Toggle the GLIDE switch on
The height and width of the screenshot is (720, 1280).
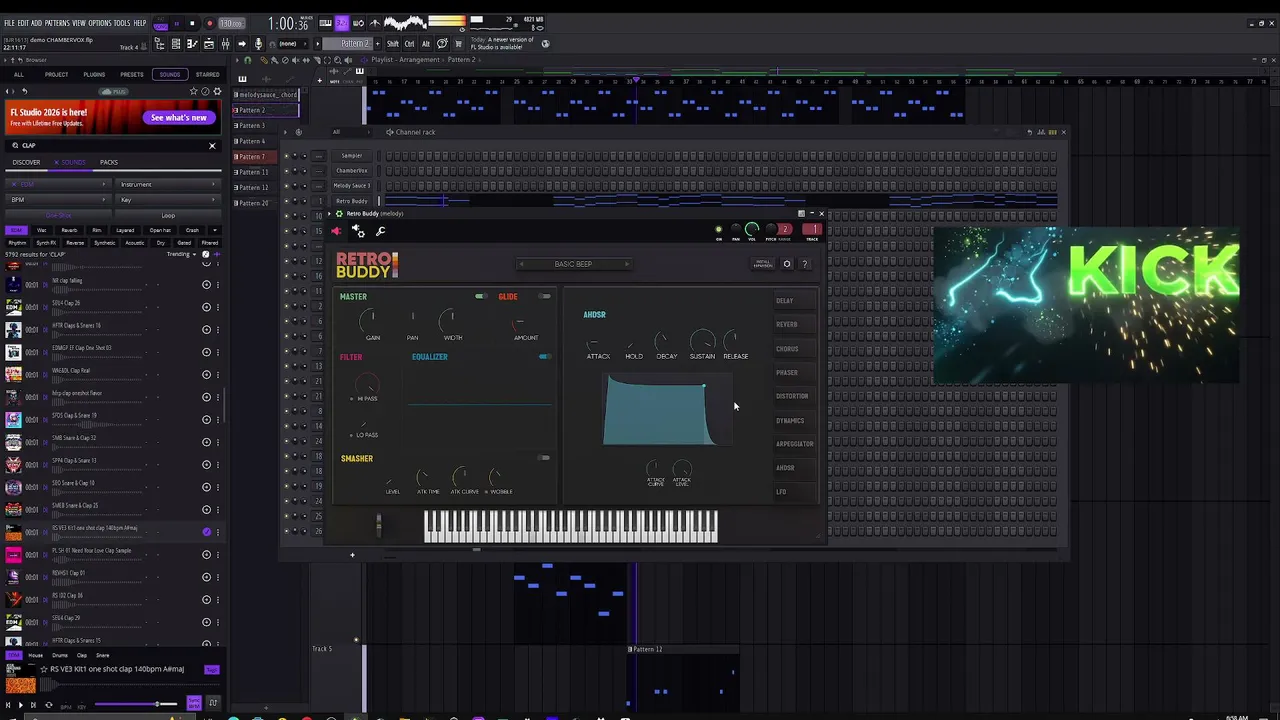(x=545, y=297)
